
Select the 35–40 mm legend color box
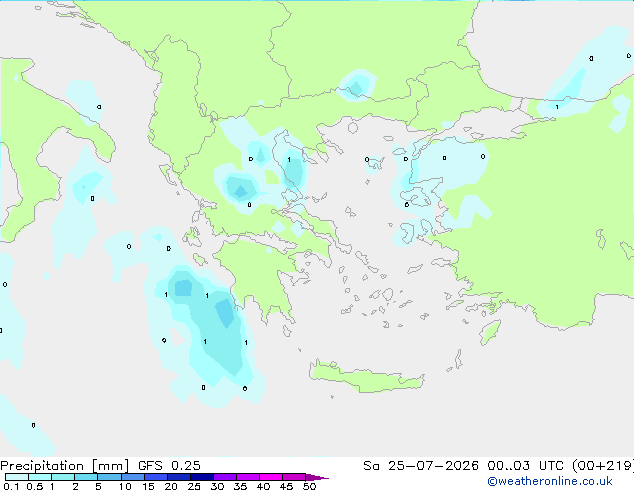coord(248,477)
